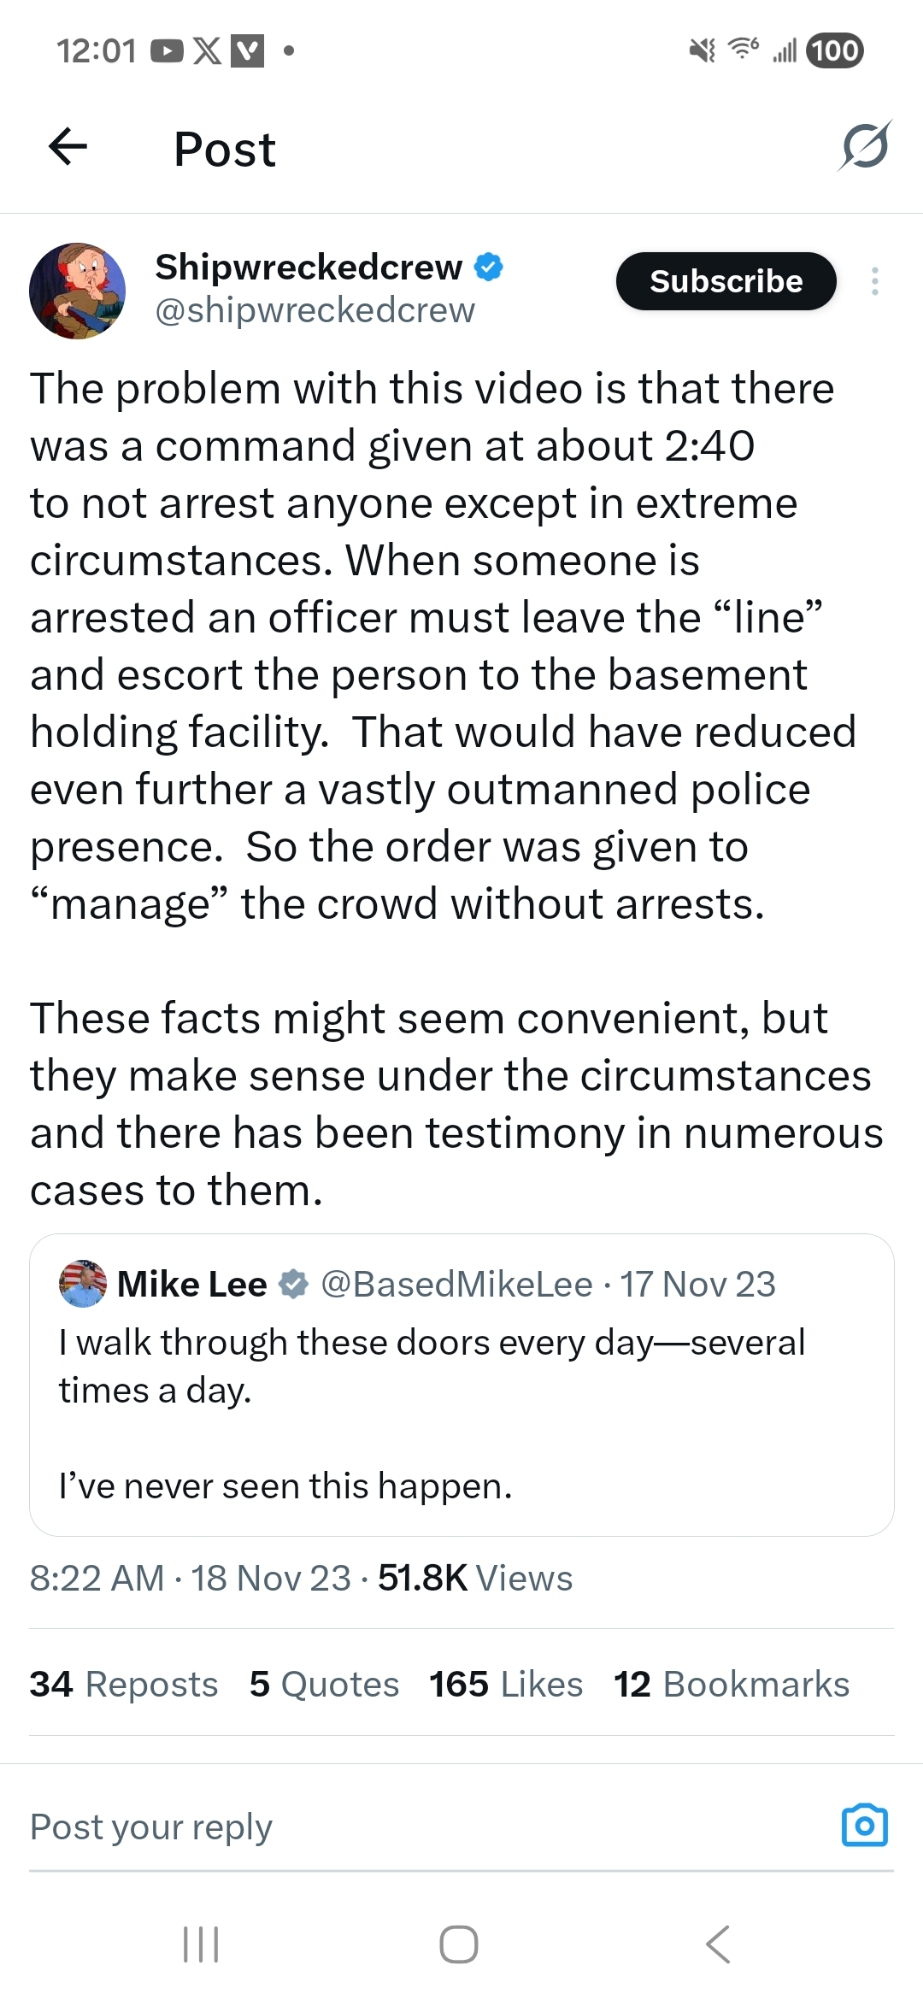Tap Android recent apps navigation button
The image size is (923, 2000).
tap(201, 1944)
